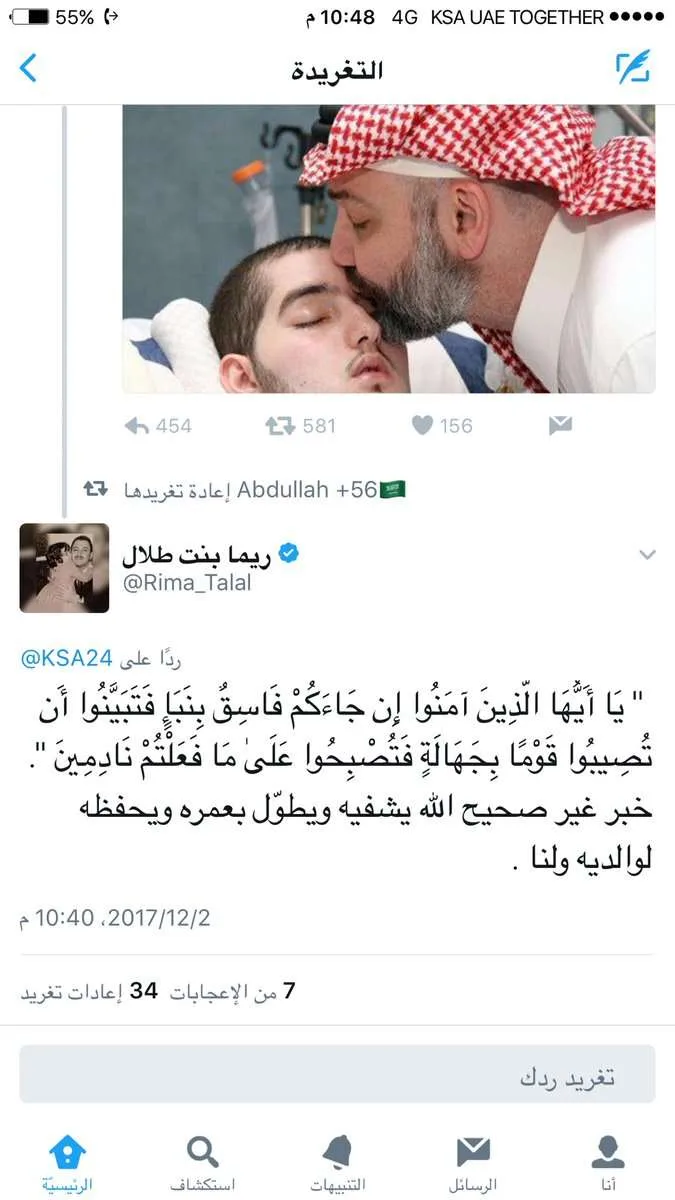The image size is (675, 1200).
Task: Retweet the quoted tweet showing 581
Action: tap(300, 426)
